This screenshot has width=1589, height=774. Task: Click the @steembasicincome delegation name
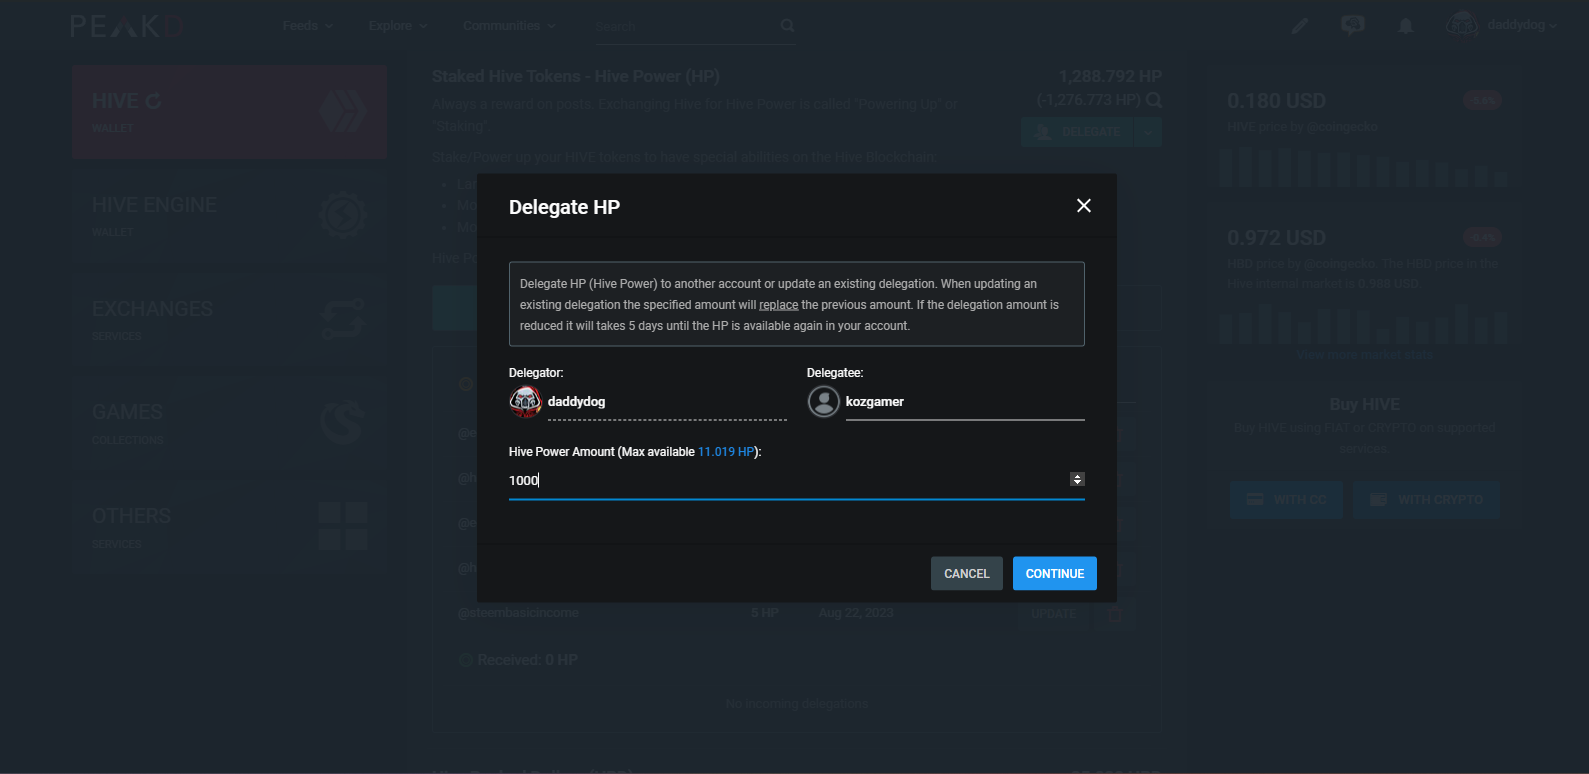coord(518,613)
